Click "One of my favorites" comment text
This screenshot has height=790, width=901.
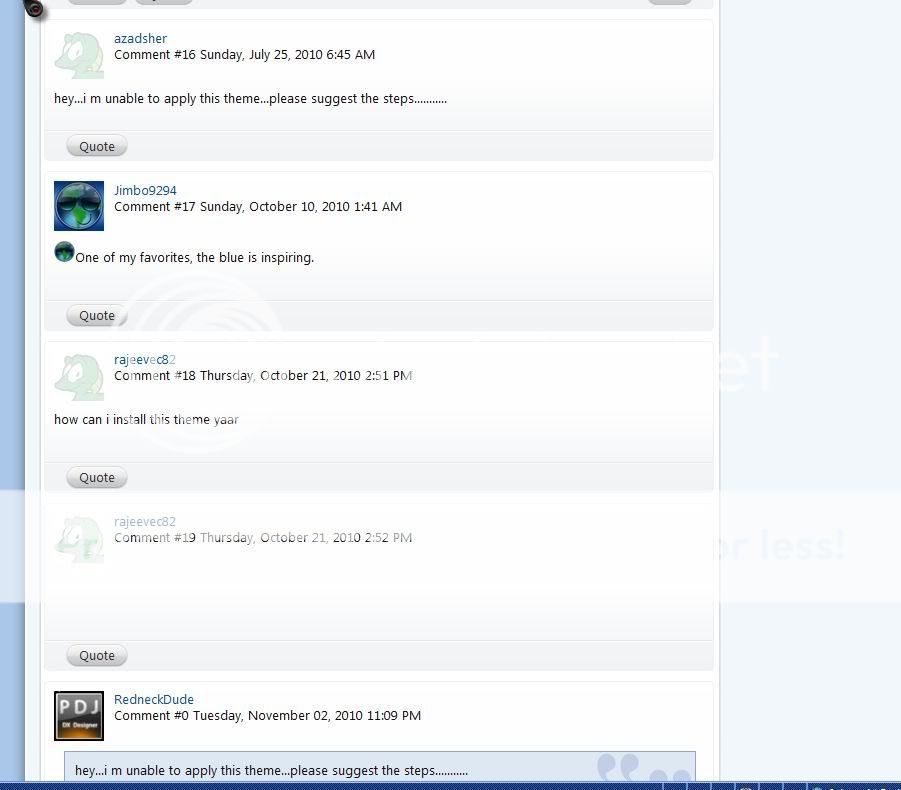tap(194, 258)
